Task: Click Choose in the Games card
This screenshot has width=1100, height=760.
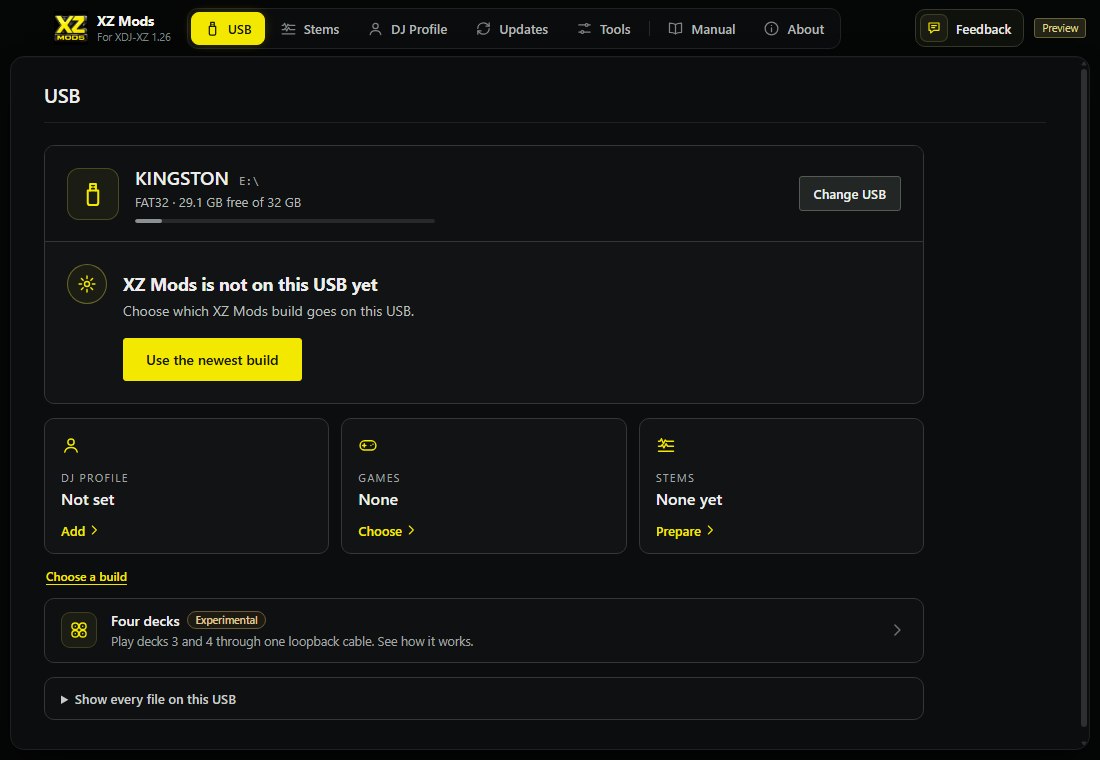Action: tap(380, 531)
